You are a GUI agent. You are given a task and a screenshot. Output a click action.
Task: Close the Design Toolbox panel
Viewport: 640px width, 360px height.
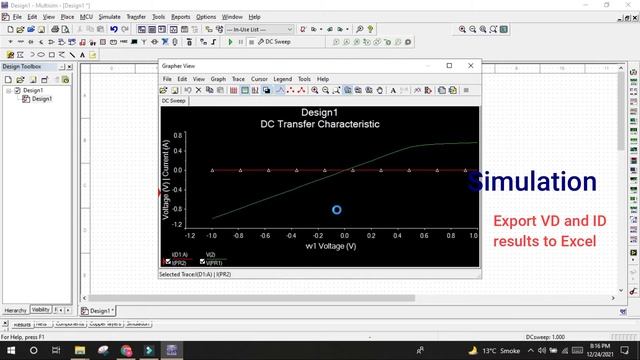coord(70,67)
